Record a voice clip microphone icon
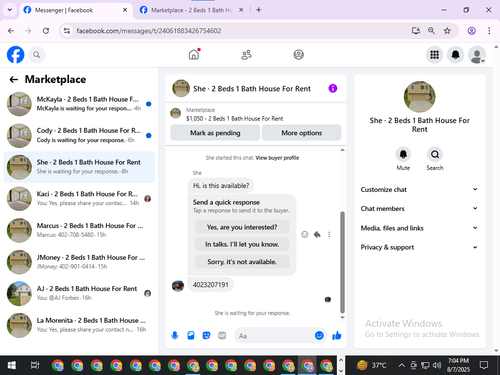The height and width of the screenshot is (375, 500). pos(175,335)
